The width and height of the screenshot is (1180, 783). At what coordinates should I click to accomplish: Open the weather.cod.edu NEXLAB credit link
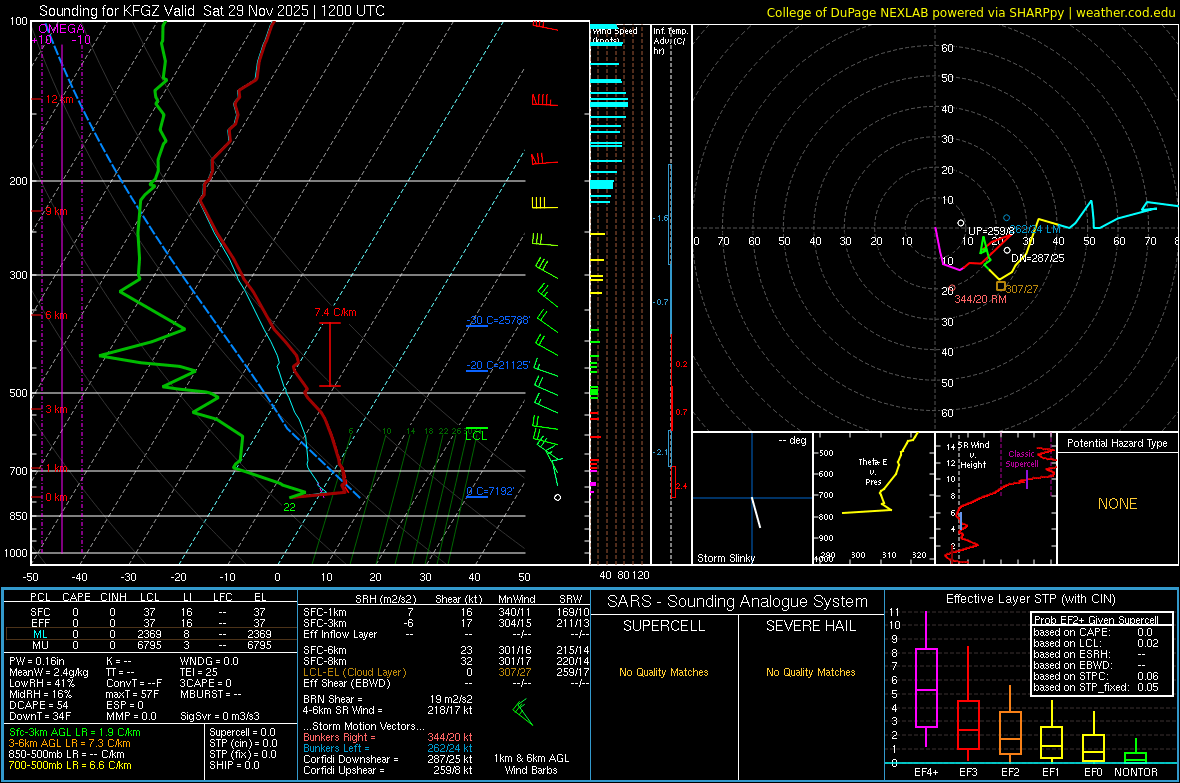pyautogui.click(x=970, y=12)
